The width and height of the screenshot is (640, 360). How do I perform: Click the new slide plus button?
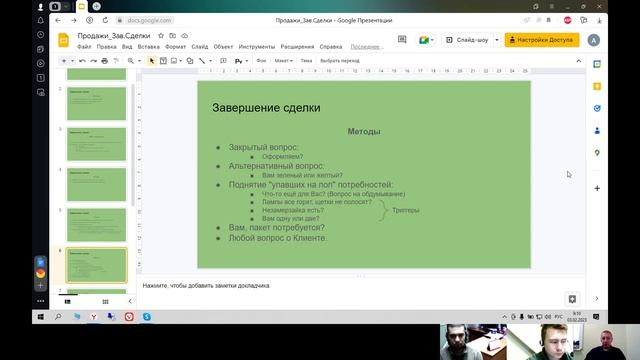point(64,61)
